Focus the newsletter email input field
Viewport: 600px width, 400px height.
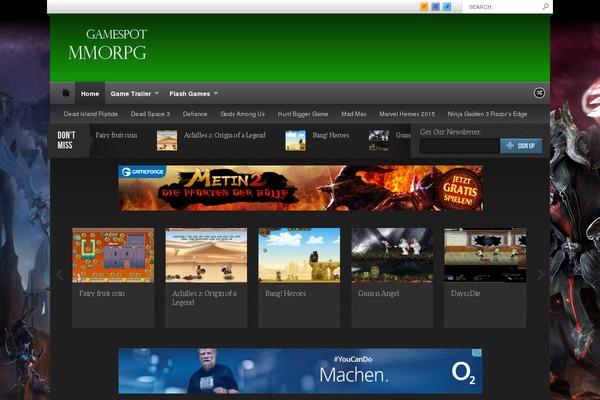point(460,146)
